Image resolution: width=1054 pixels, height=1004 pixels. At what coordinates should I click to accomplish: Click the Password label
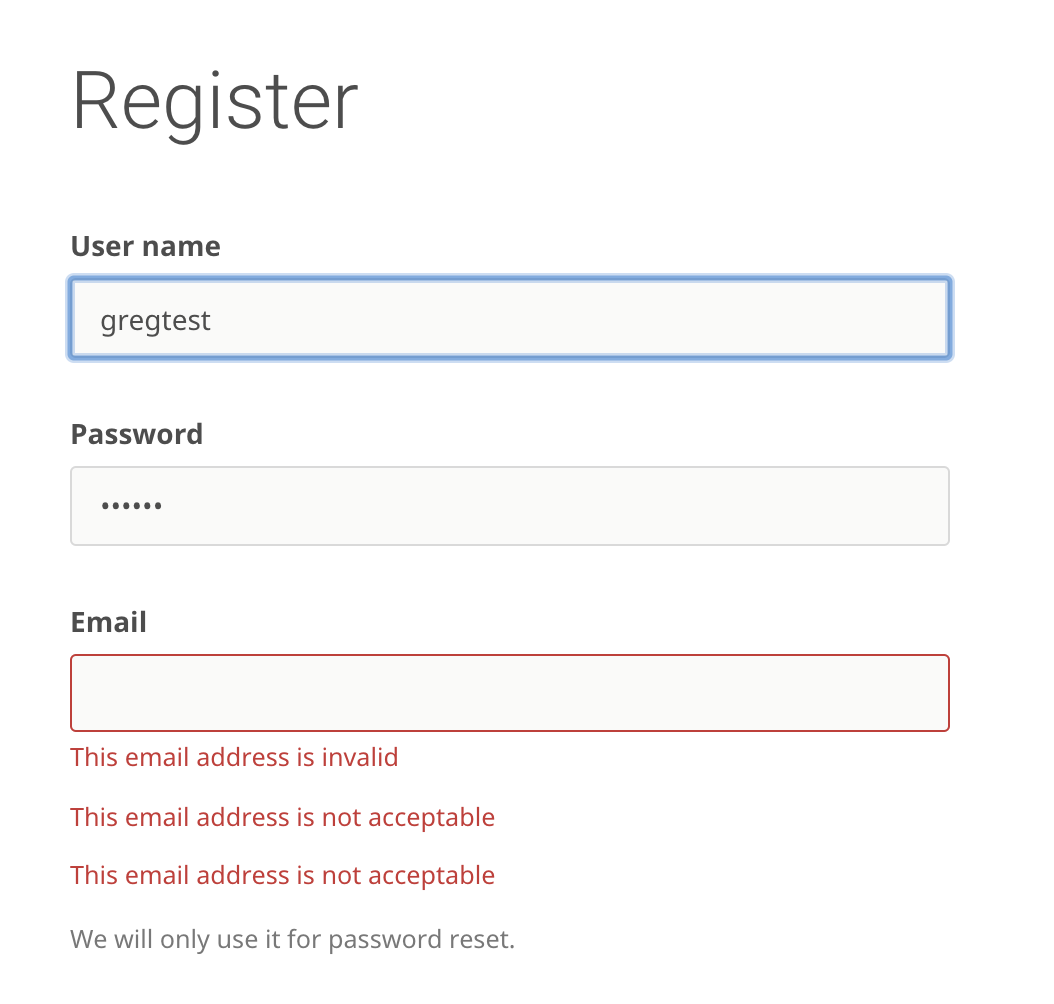(x=136, y=434)
